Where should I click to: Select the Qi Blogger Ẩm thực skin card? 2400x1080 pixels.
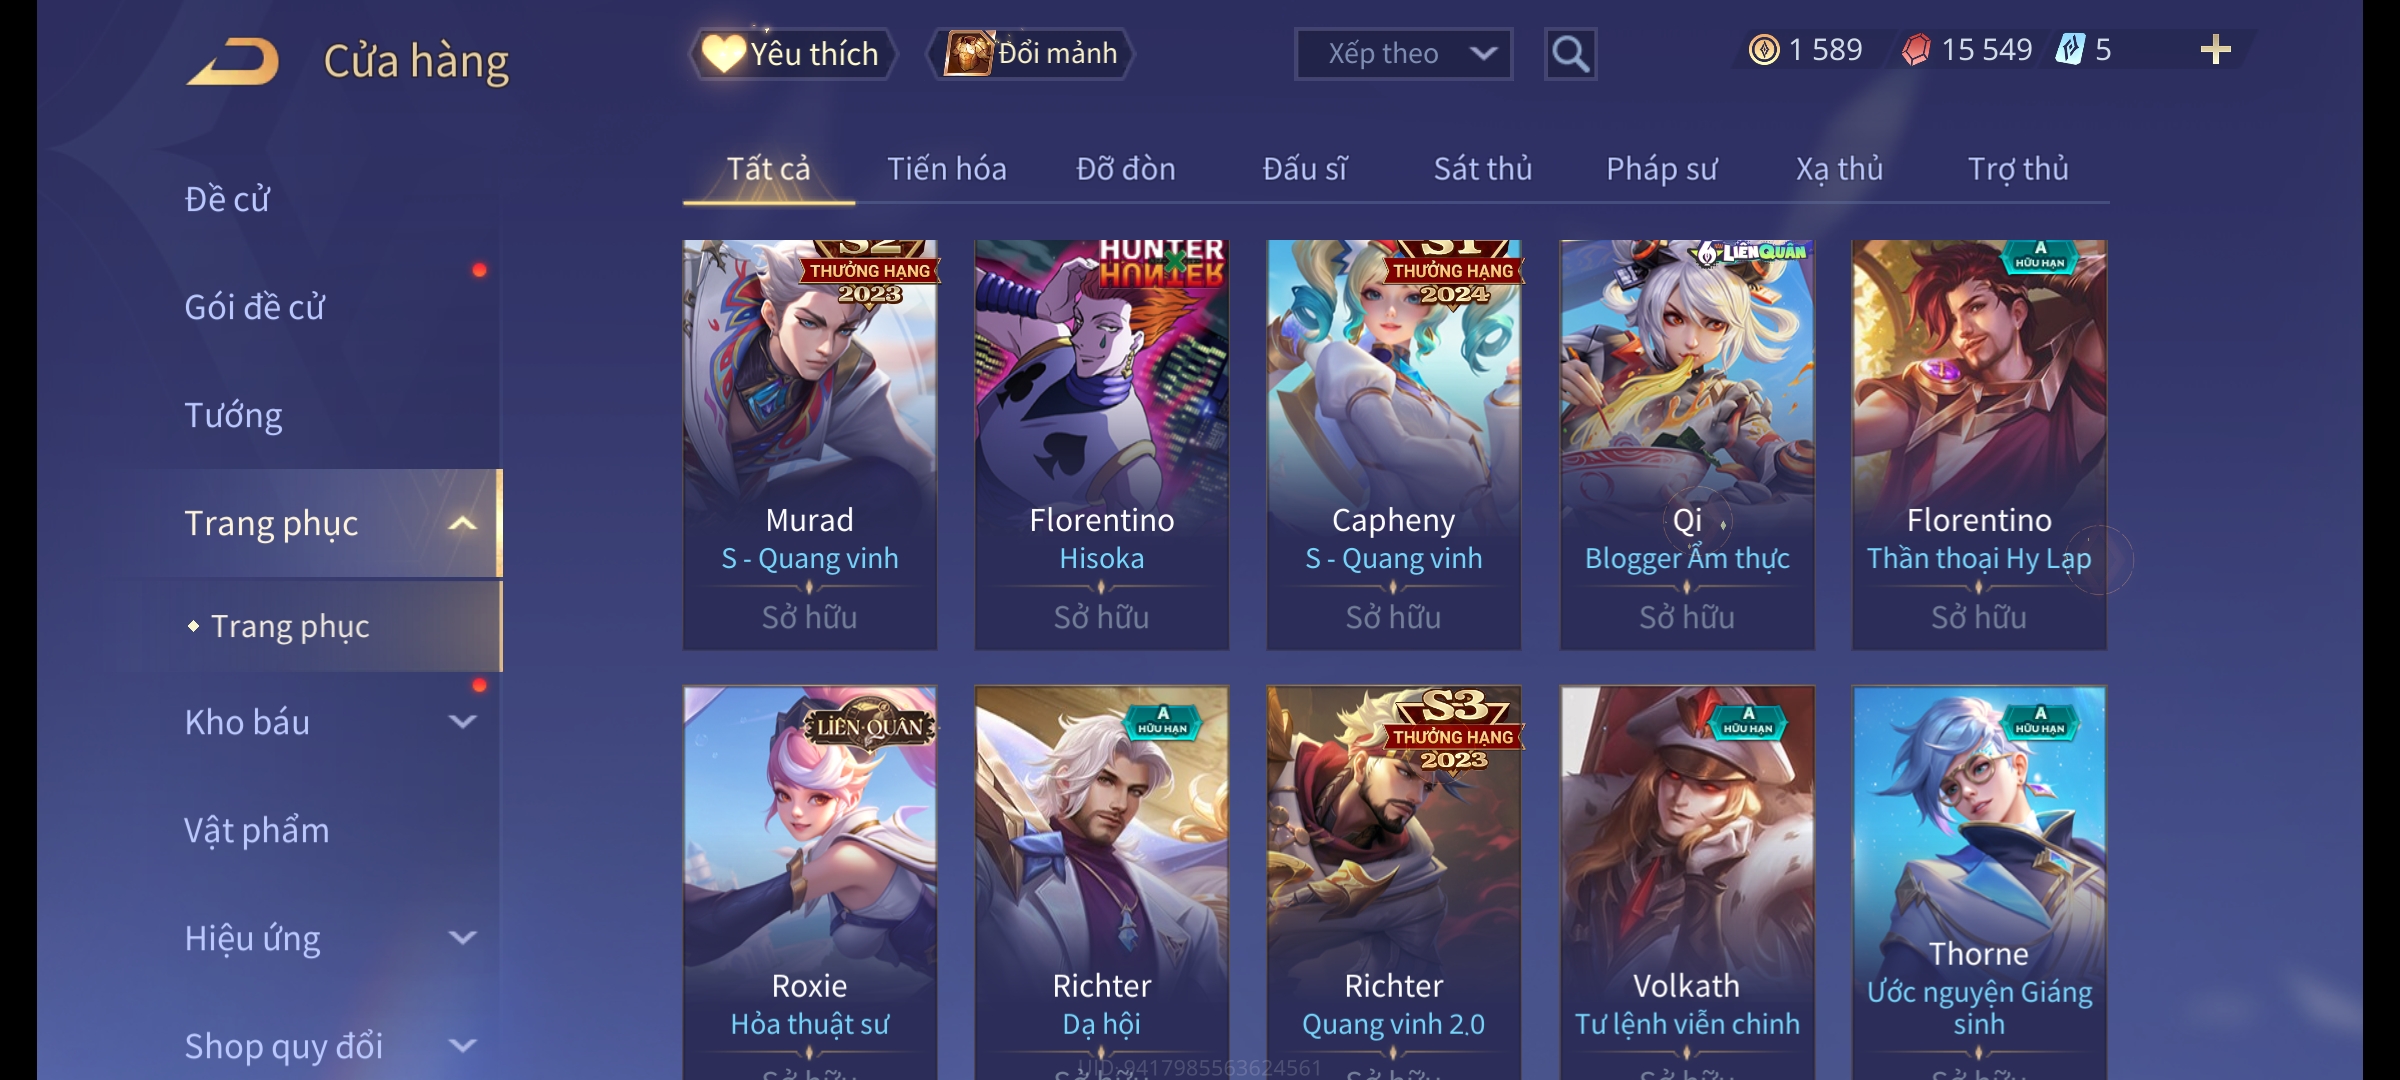[x=1687, y=445]
